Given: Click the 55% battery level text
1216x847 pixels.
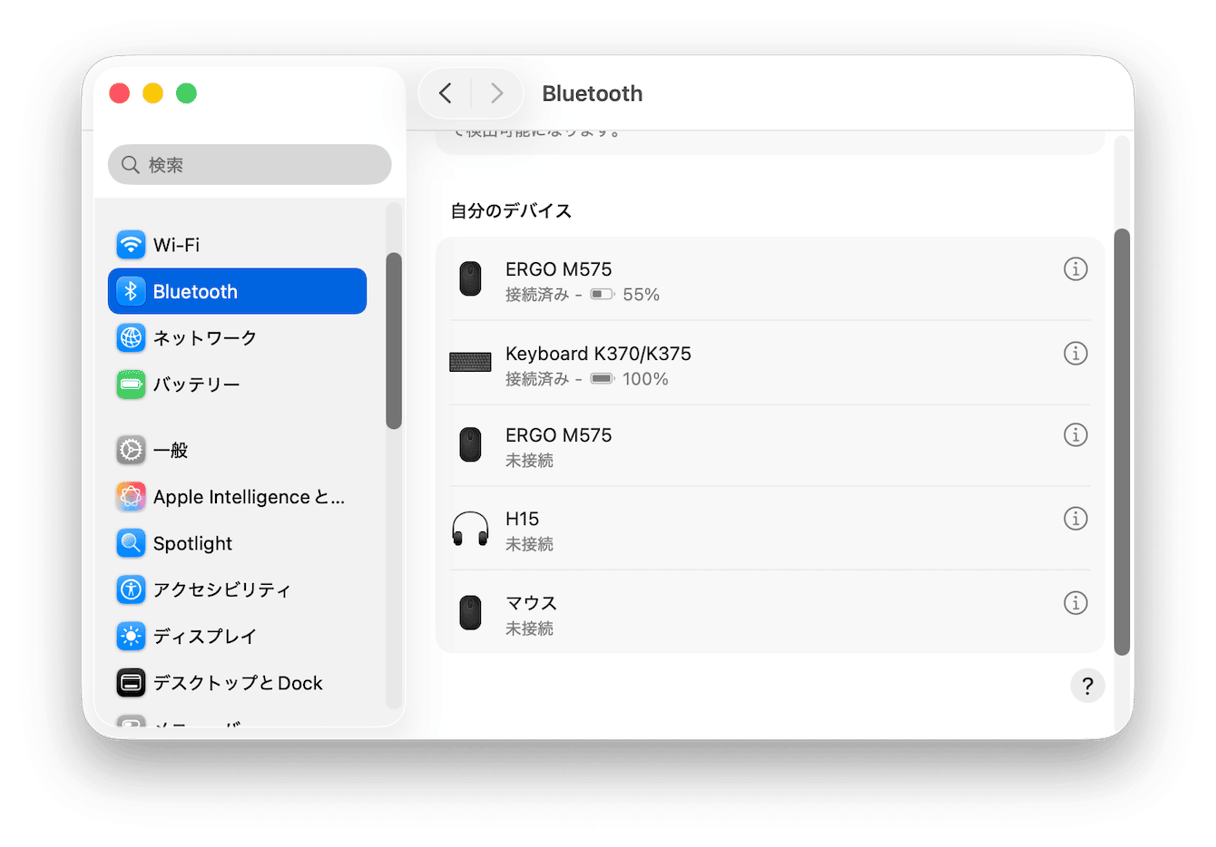Looking at the screenshot, I should (x=641, y=295).
